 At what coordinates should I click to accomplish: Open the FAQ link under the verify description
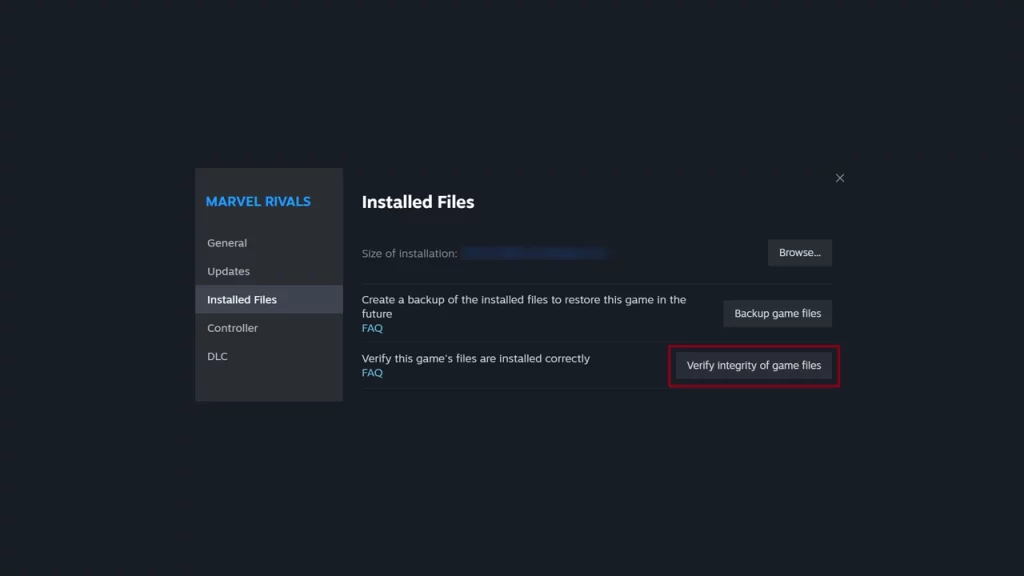click(372, 373)
